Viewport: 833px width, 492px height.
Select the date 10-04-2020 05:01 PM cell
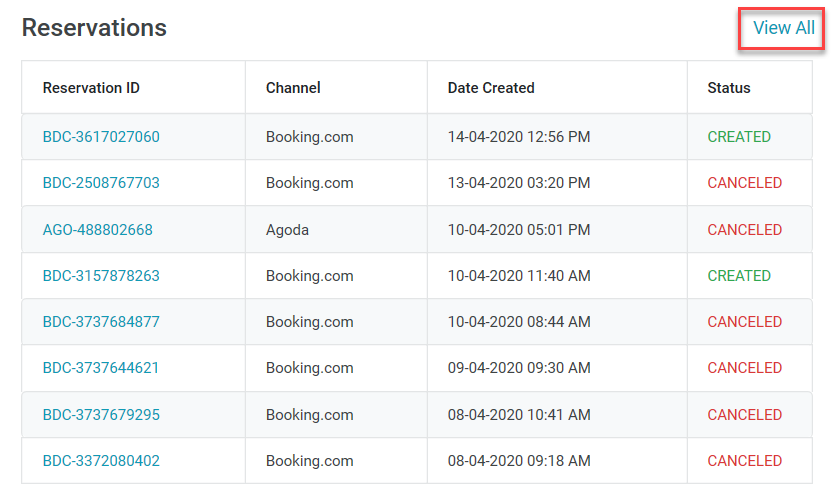519,230
